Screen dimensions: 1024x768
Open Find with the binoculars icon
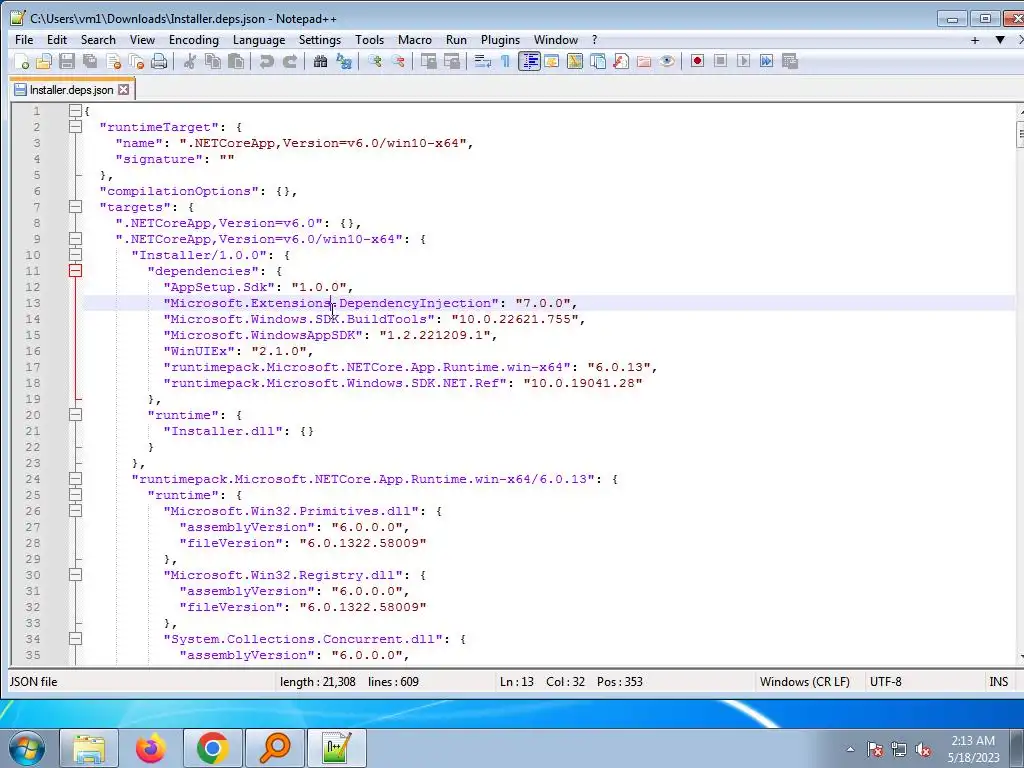[320, 61]
